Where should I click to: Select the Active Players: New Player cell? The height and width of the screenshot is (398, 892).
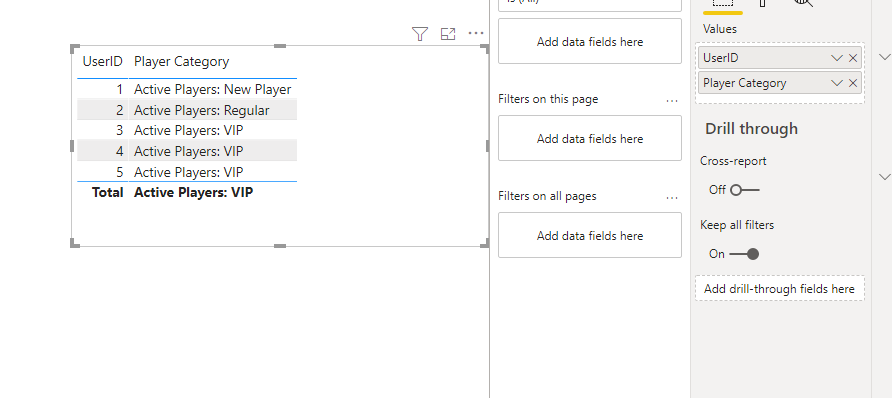(212, 89)
